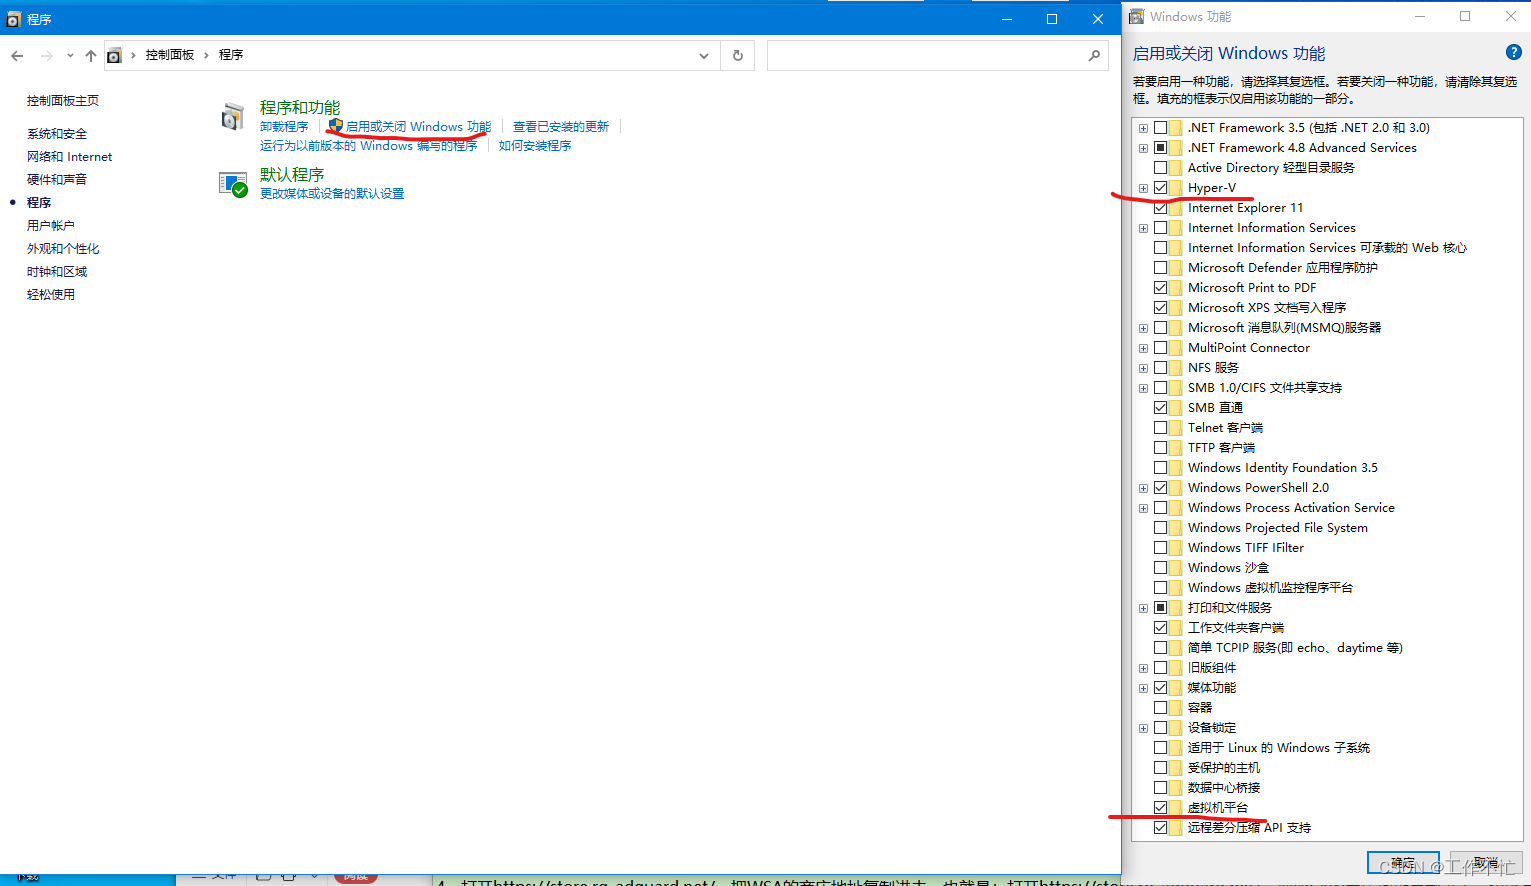
Task: Expand Internet Information Services node
Action: (x=1143, y=228)
